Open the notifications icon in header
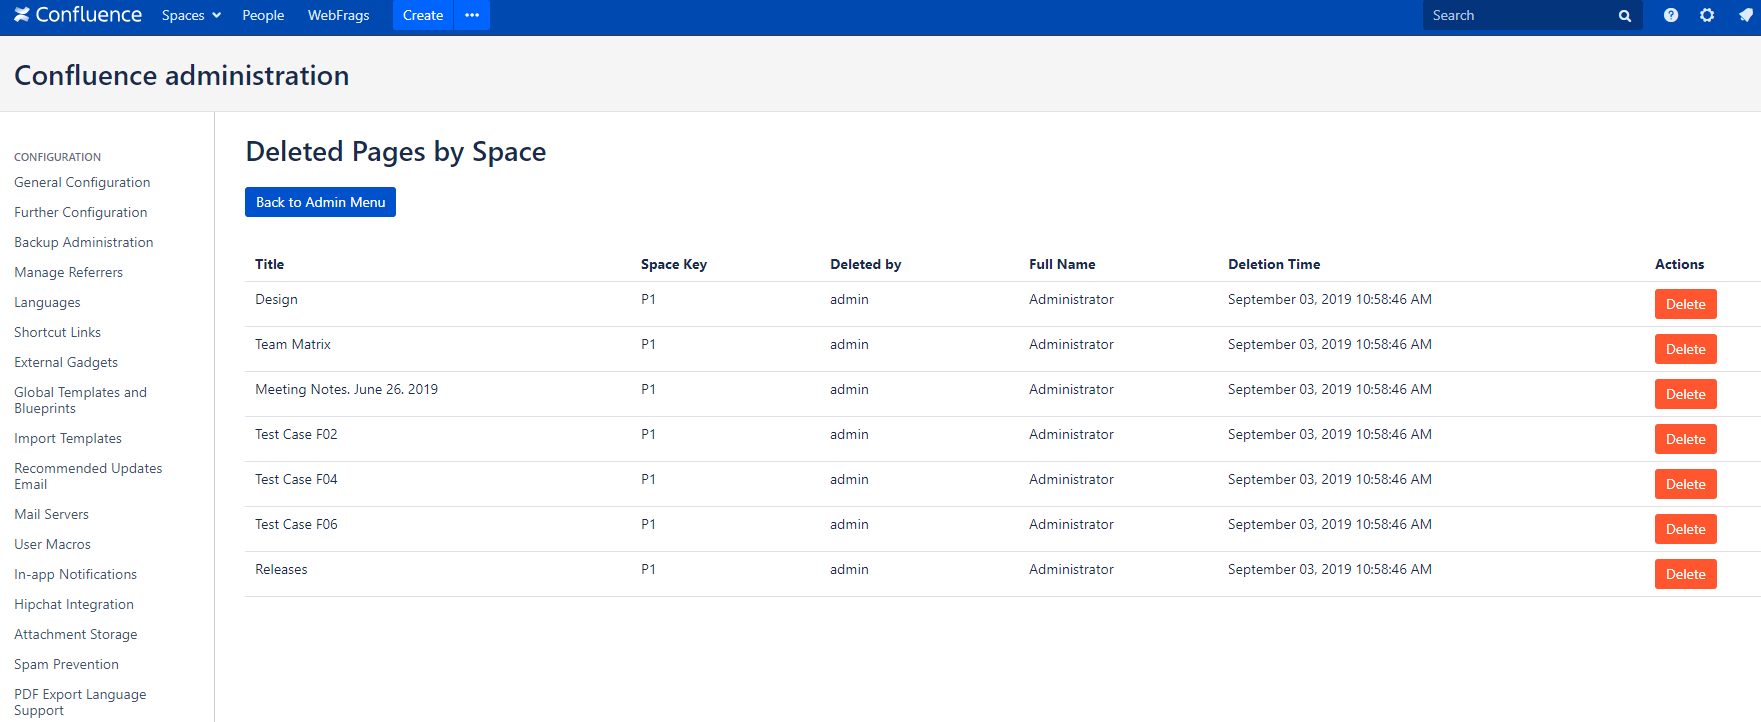The height and width of the screenshot is (722, 1761). click(1746, 15)
